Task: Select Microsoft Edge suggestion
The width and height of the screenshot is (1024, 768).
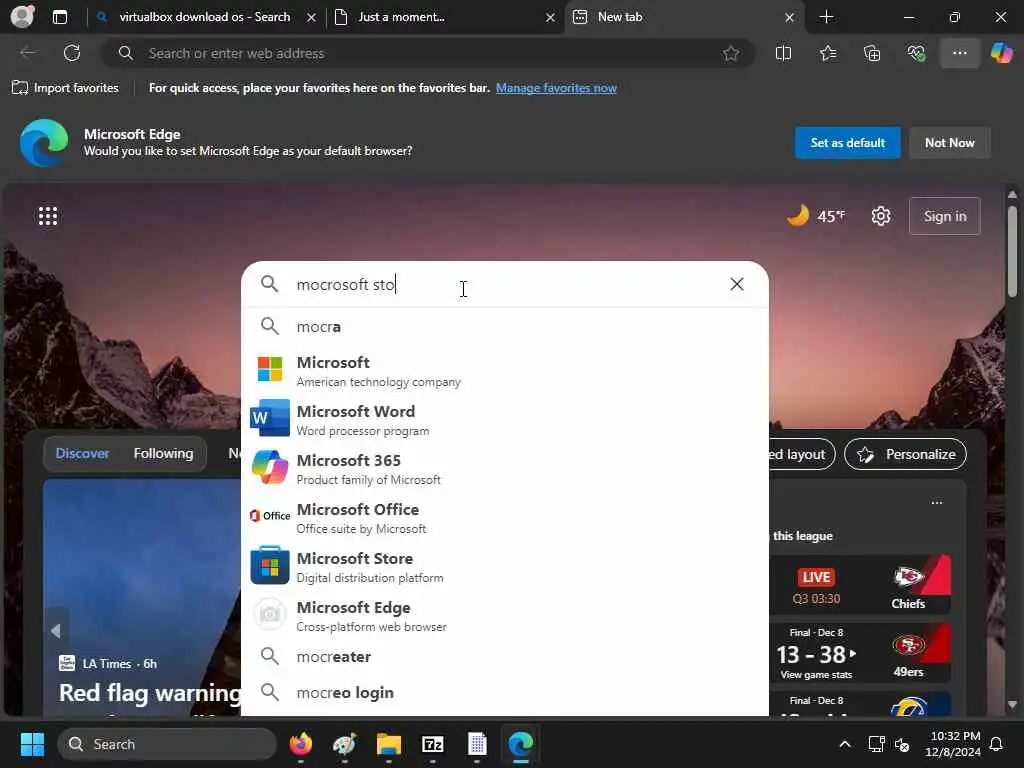Action: pos(505,615)
